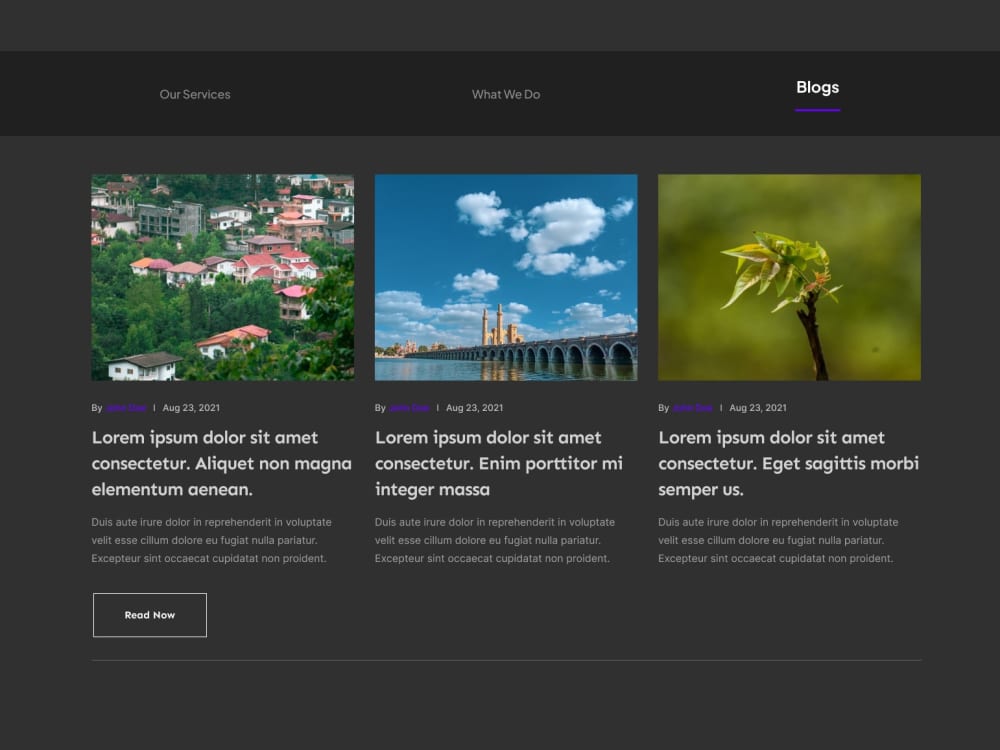Open the John Doe author link on third post
1000x750 pixels.
pyautogui.click(x=692, y=407)
